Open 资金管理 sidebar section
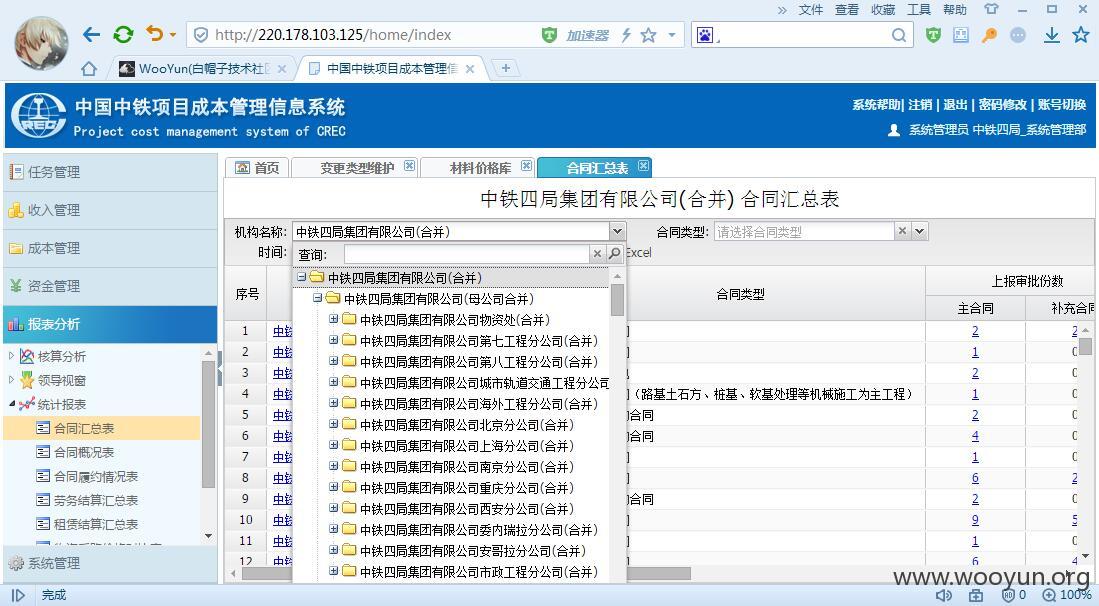 pos(110,286)
